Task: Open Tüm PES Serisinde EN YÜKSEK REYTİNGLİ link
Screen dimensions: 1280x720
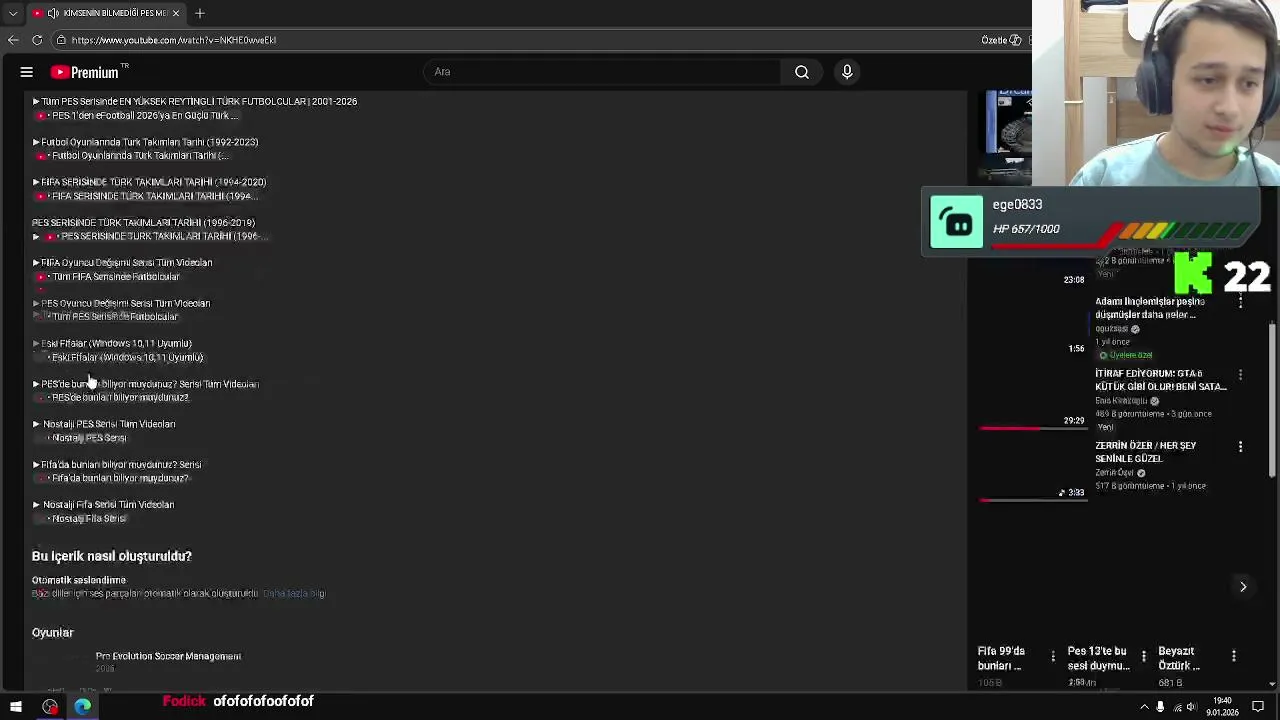Action: (x=199, y=101)
